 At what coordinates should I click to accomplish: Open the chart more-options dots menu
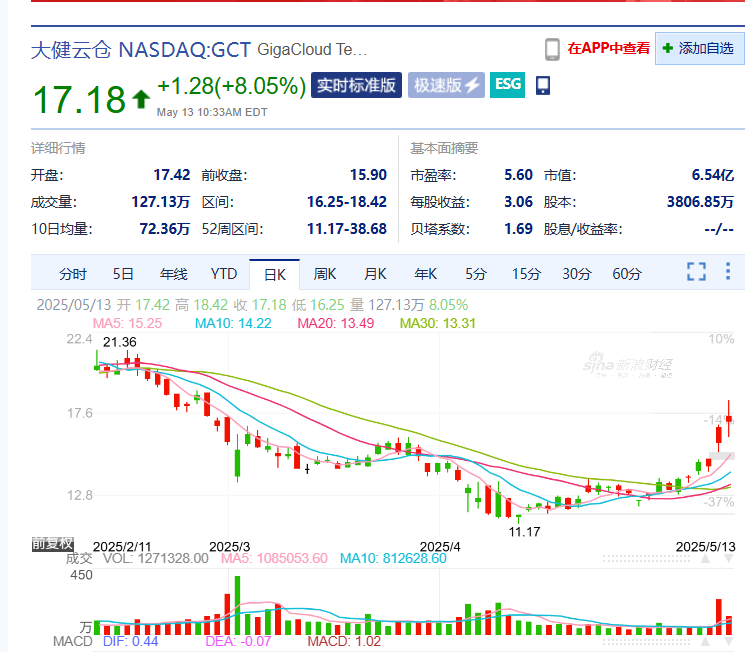click(x=727, y=271)
